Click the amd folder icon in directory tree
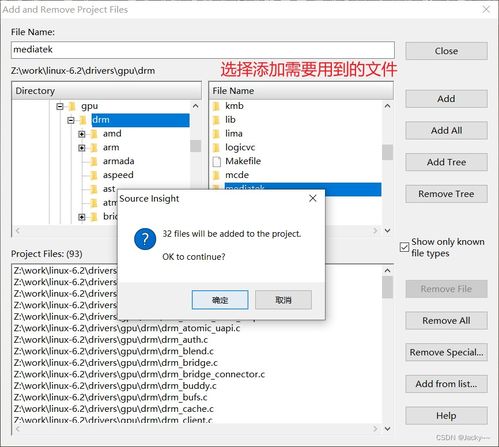 tap(94, 134)
